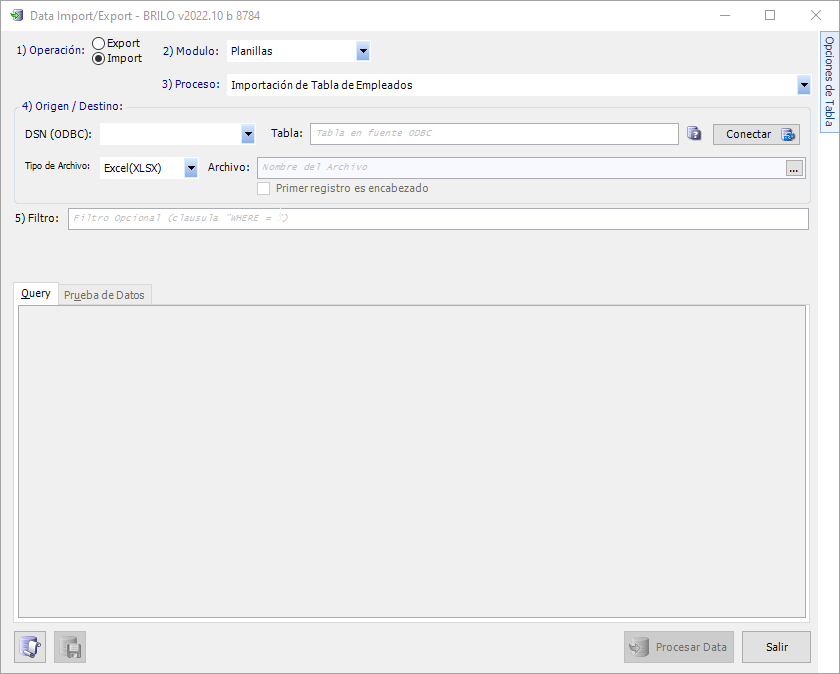Select the Import radio button
The image size is (840, 674).
(98, 58)
